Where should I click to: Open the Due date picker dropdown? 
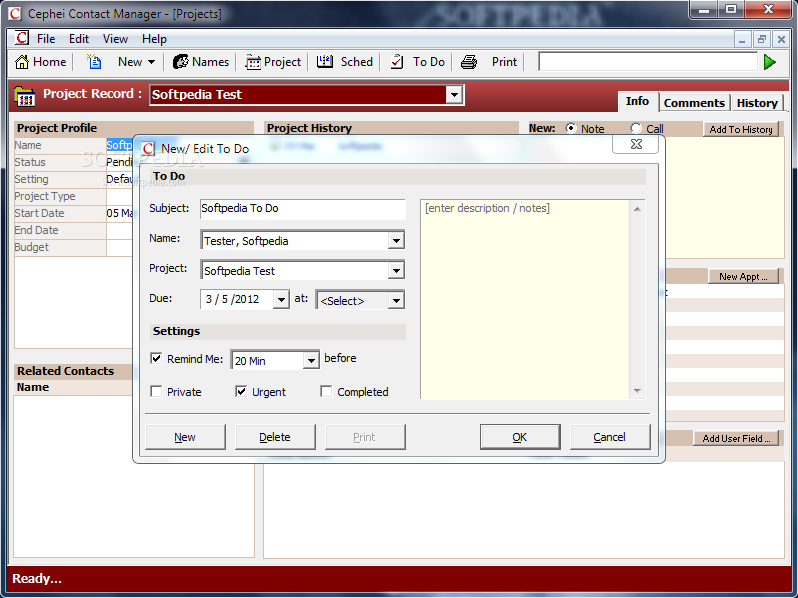point(280,300)
